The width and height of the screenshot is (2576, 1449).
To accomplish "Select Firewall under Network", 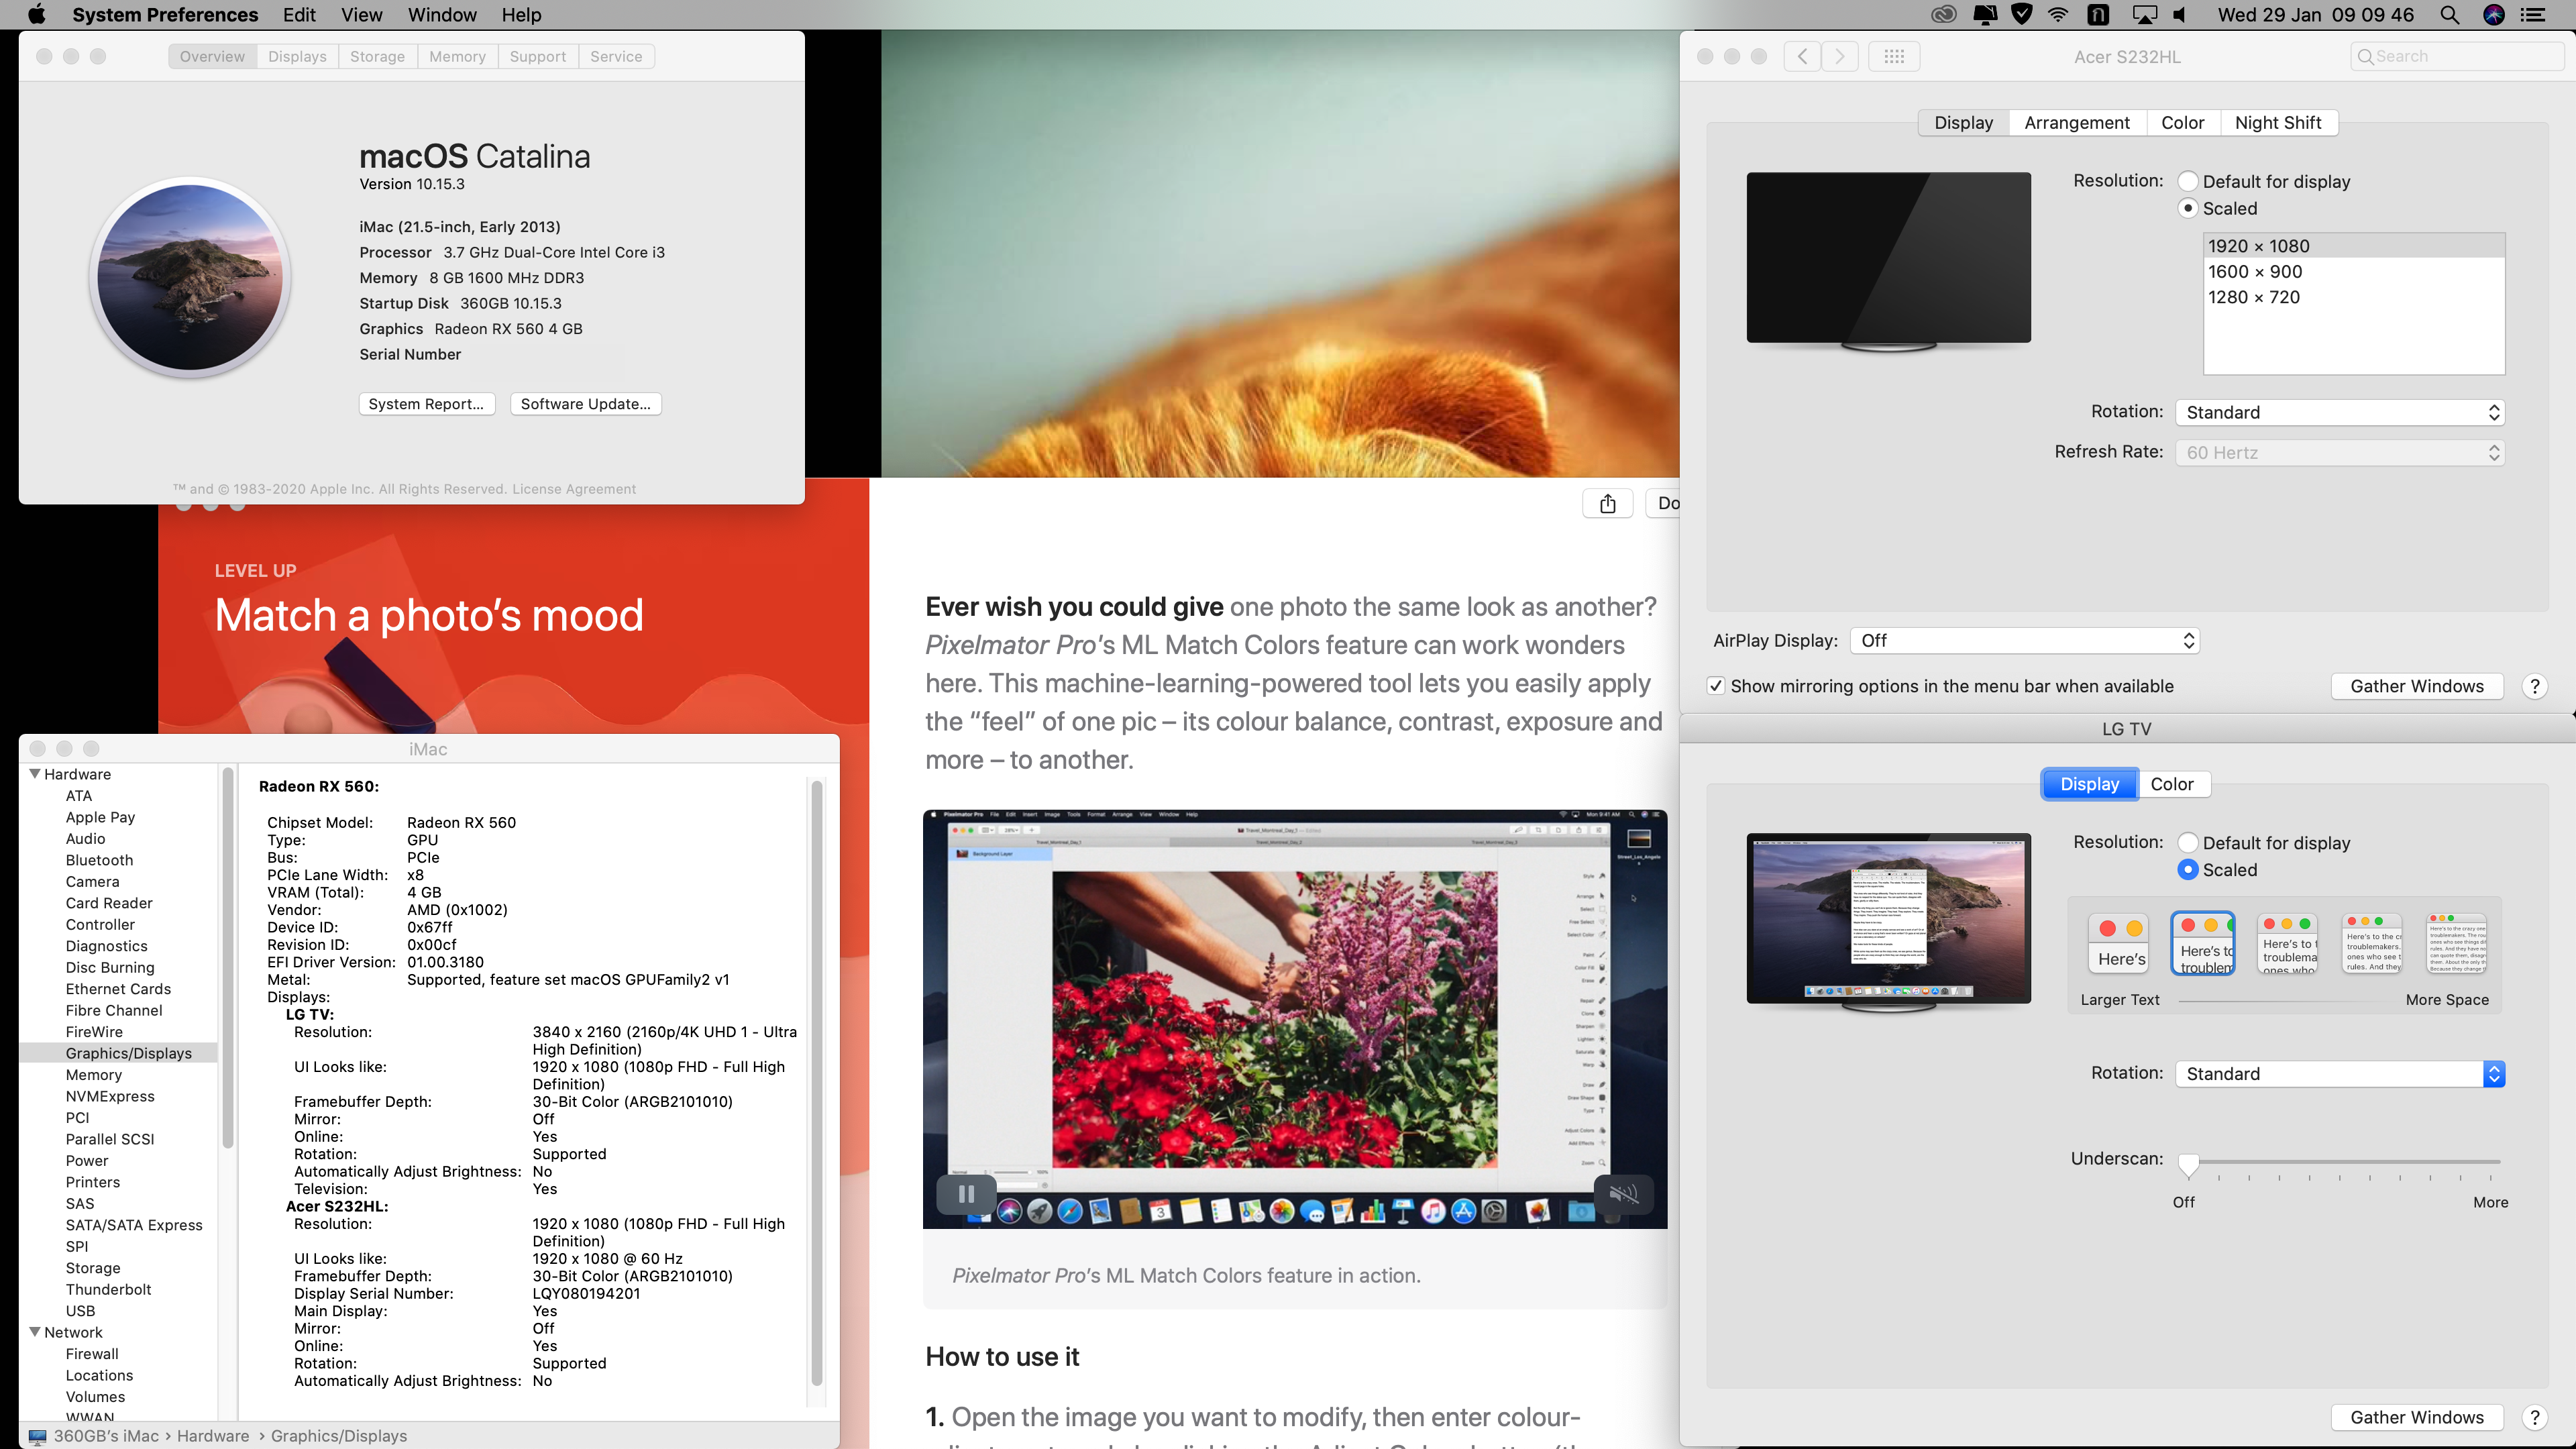I will 92,1354.
